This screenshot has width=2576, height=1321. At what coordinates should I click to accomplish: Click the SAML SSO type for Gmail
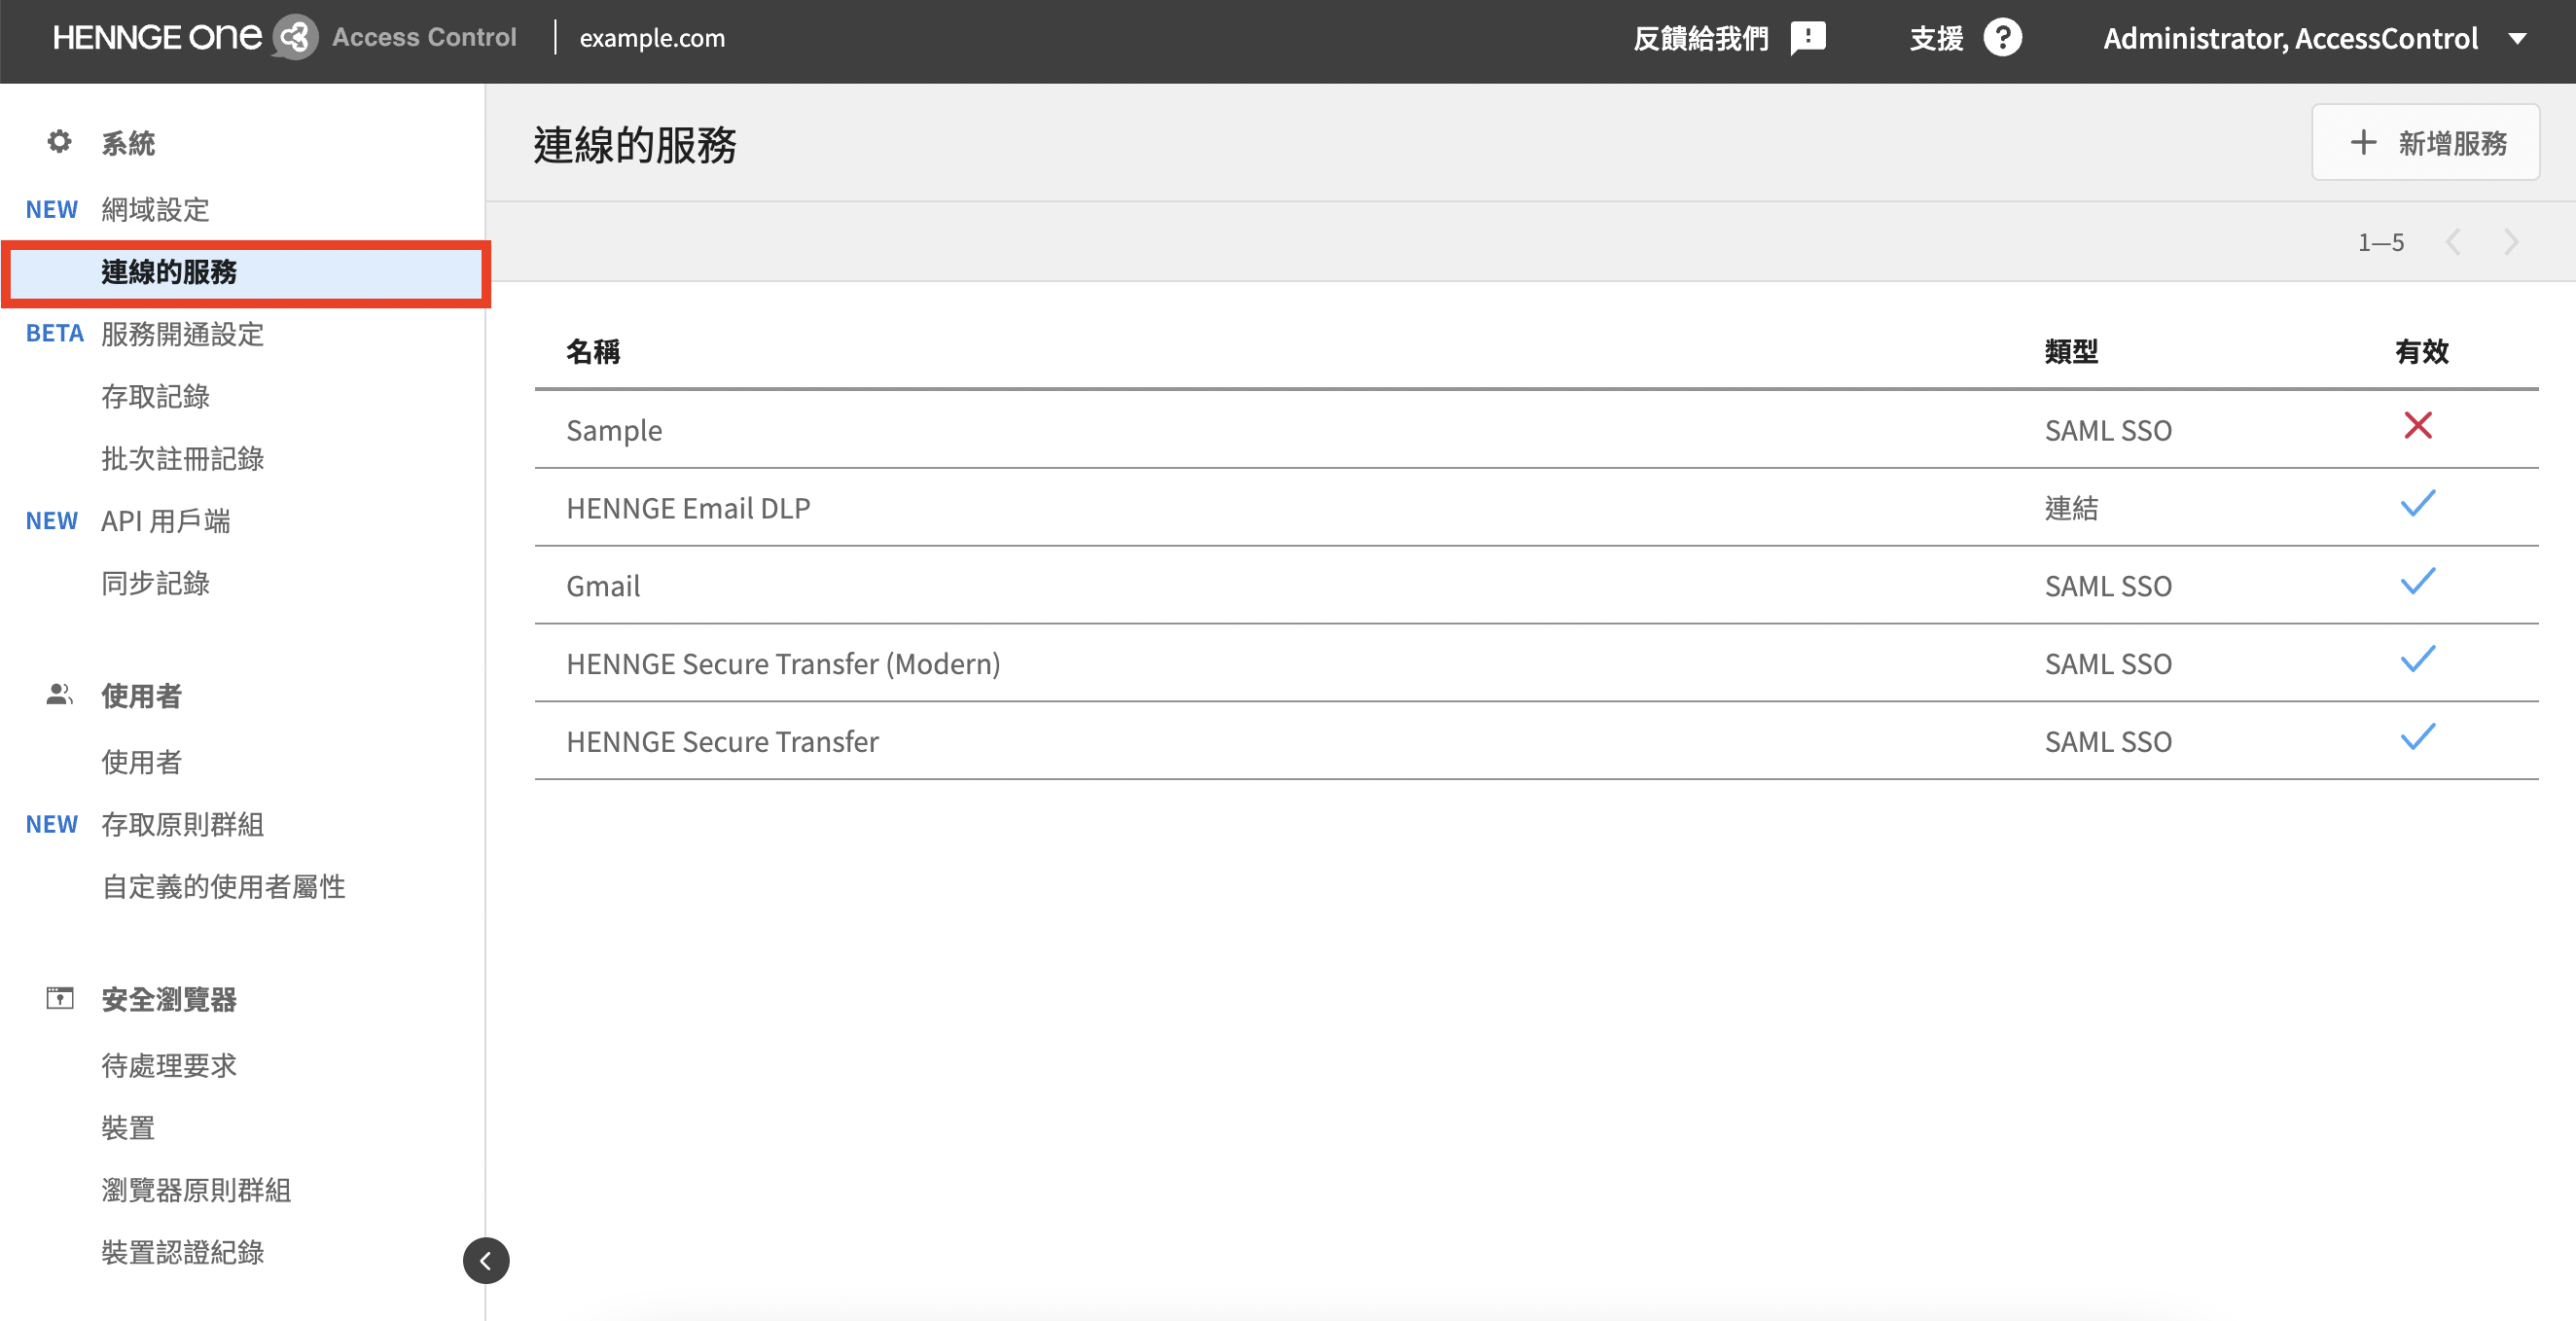click(x=2108, y=587)
